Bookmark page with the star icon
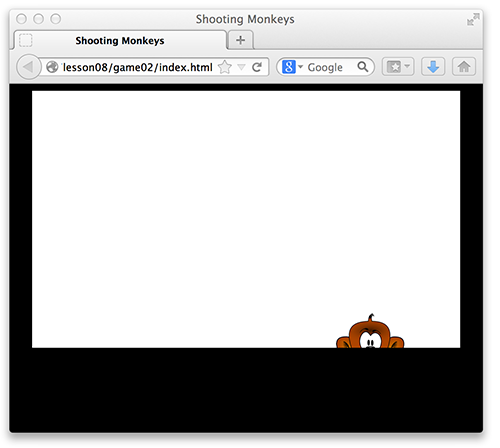 coord(225,67)
